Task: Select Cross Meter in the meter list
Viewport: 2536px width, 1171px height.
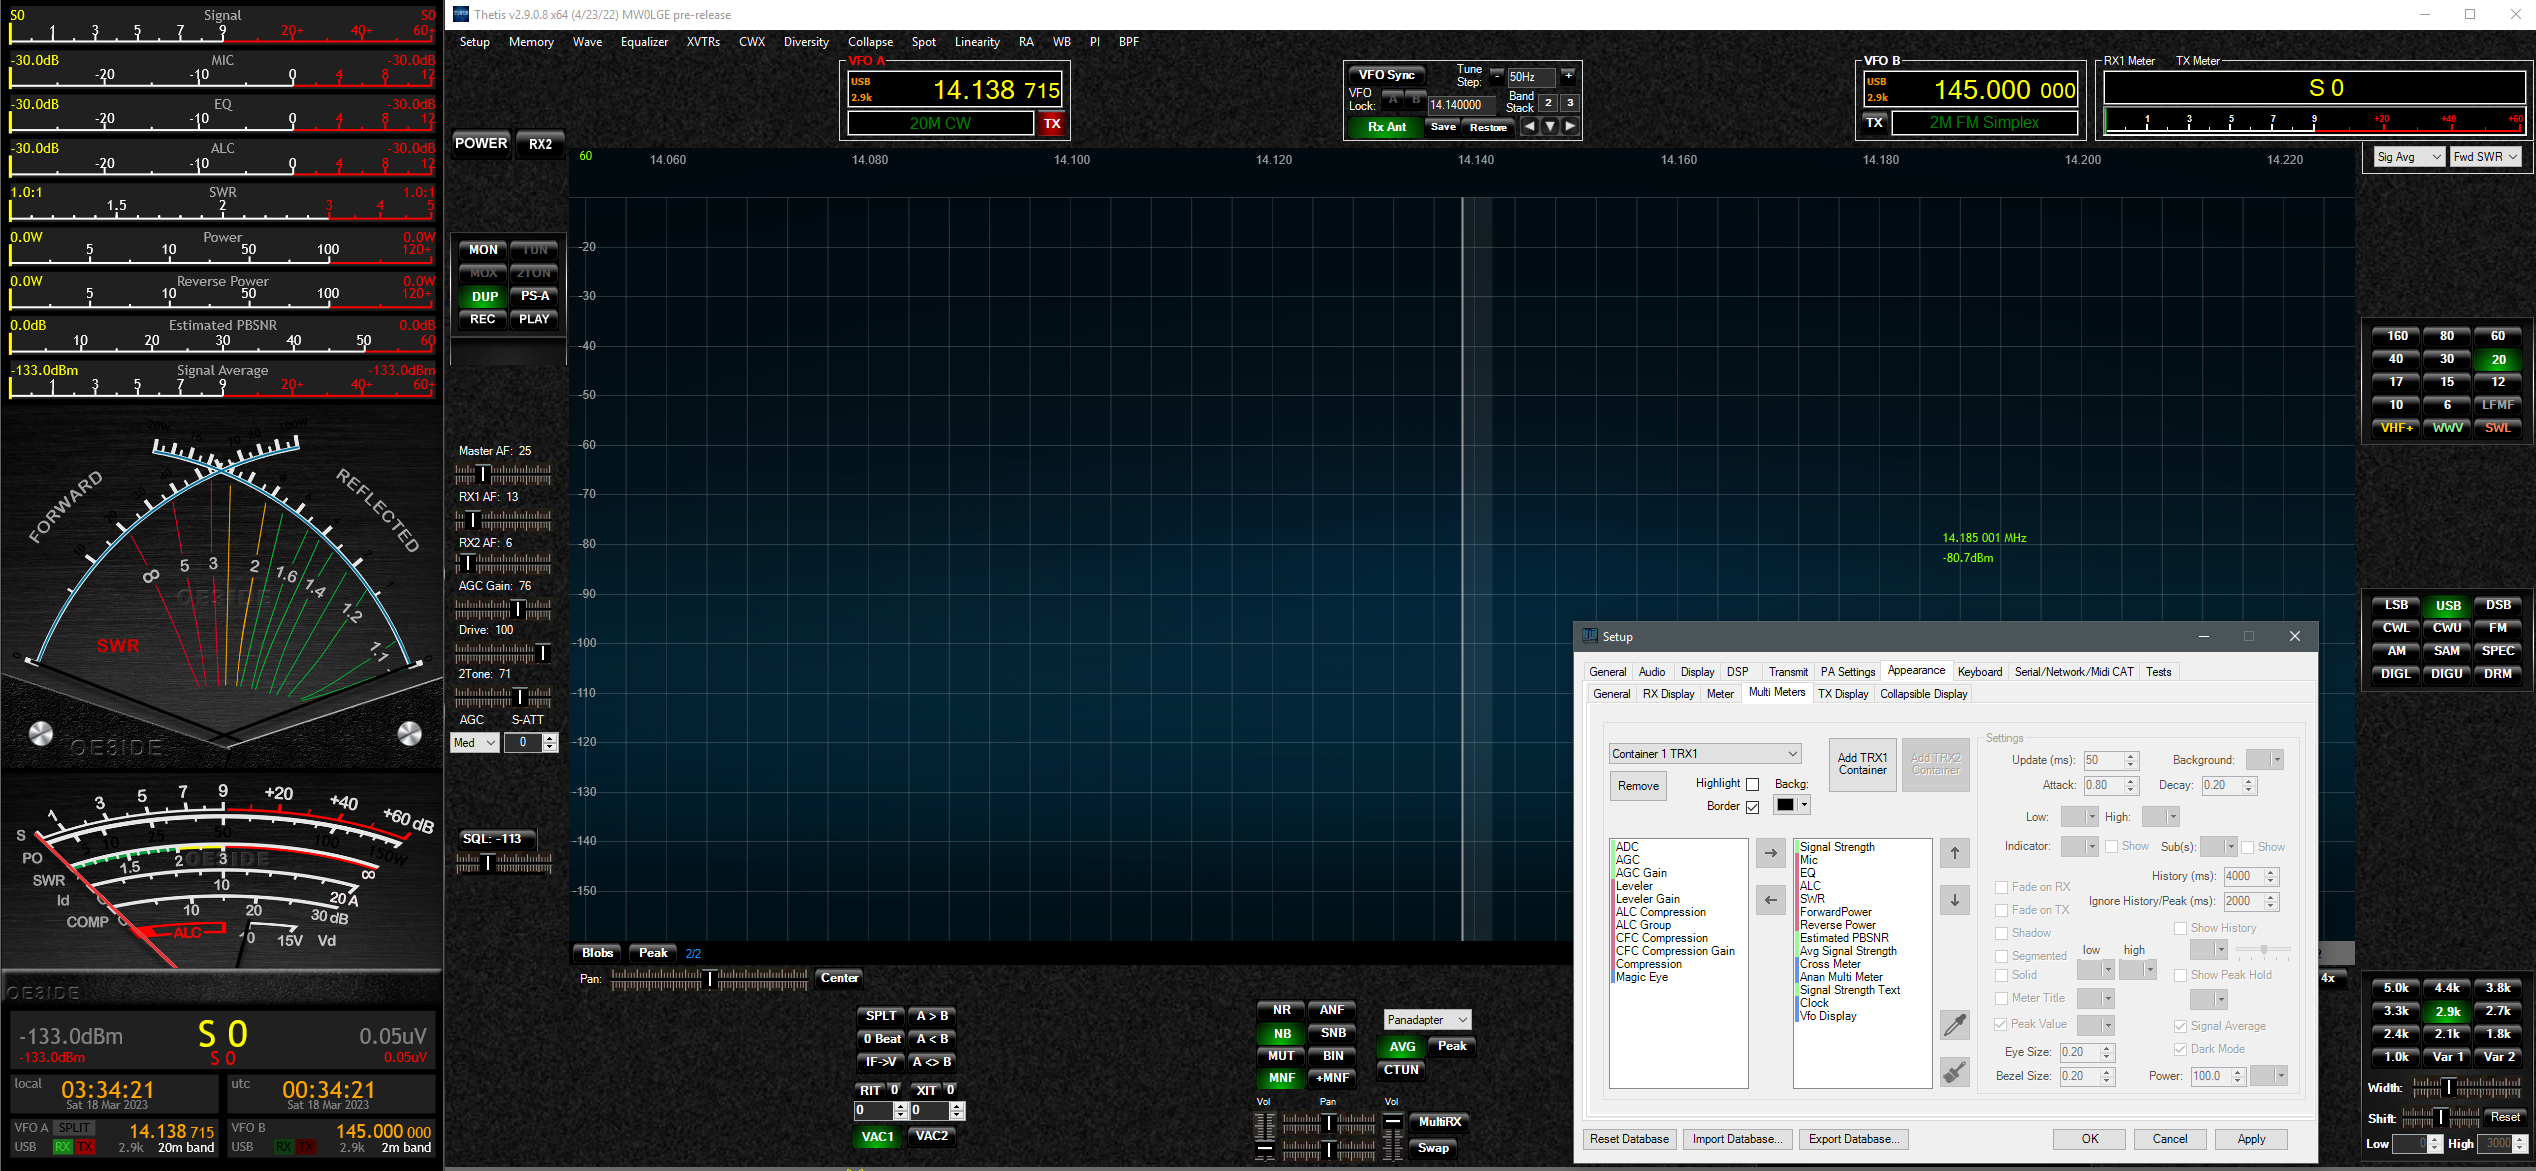Action: 1830,964
